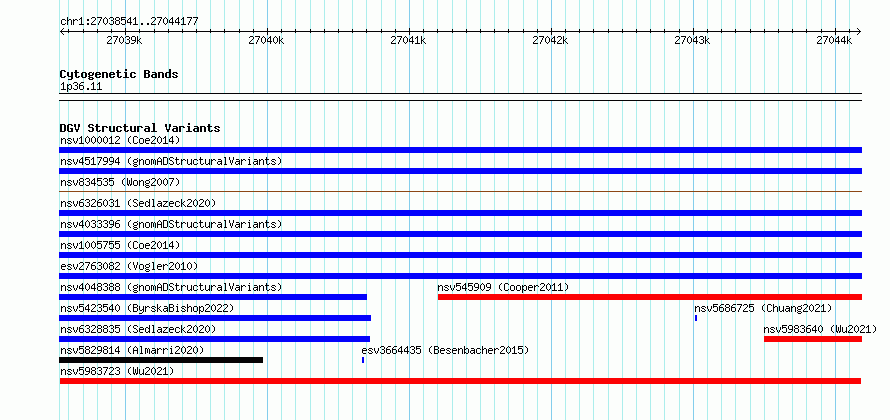
Task: Click the blue bar under nsv4517994
Action: click(x=460, y=171)
